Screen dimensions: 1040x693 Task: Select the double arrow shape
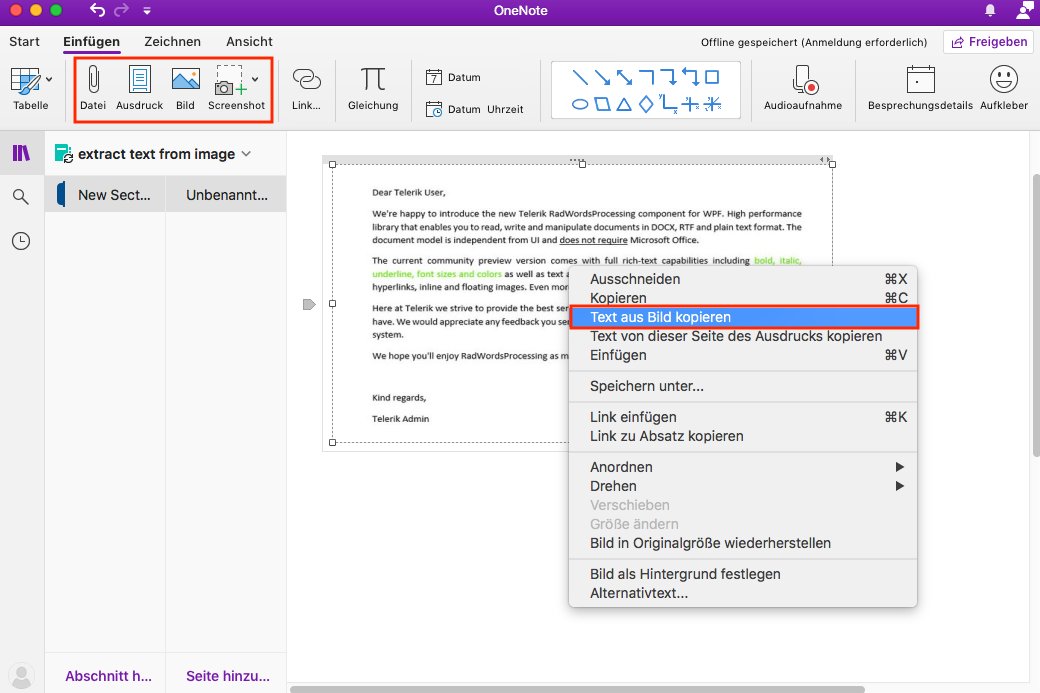tap(624, 77)
